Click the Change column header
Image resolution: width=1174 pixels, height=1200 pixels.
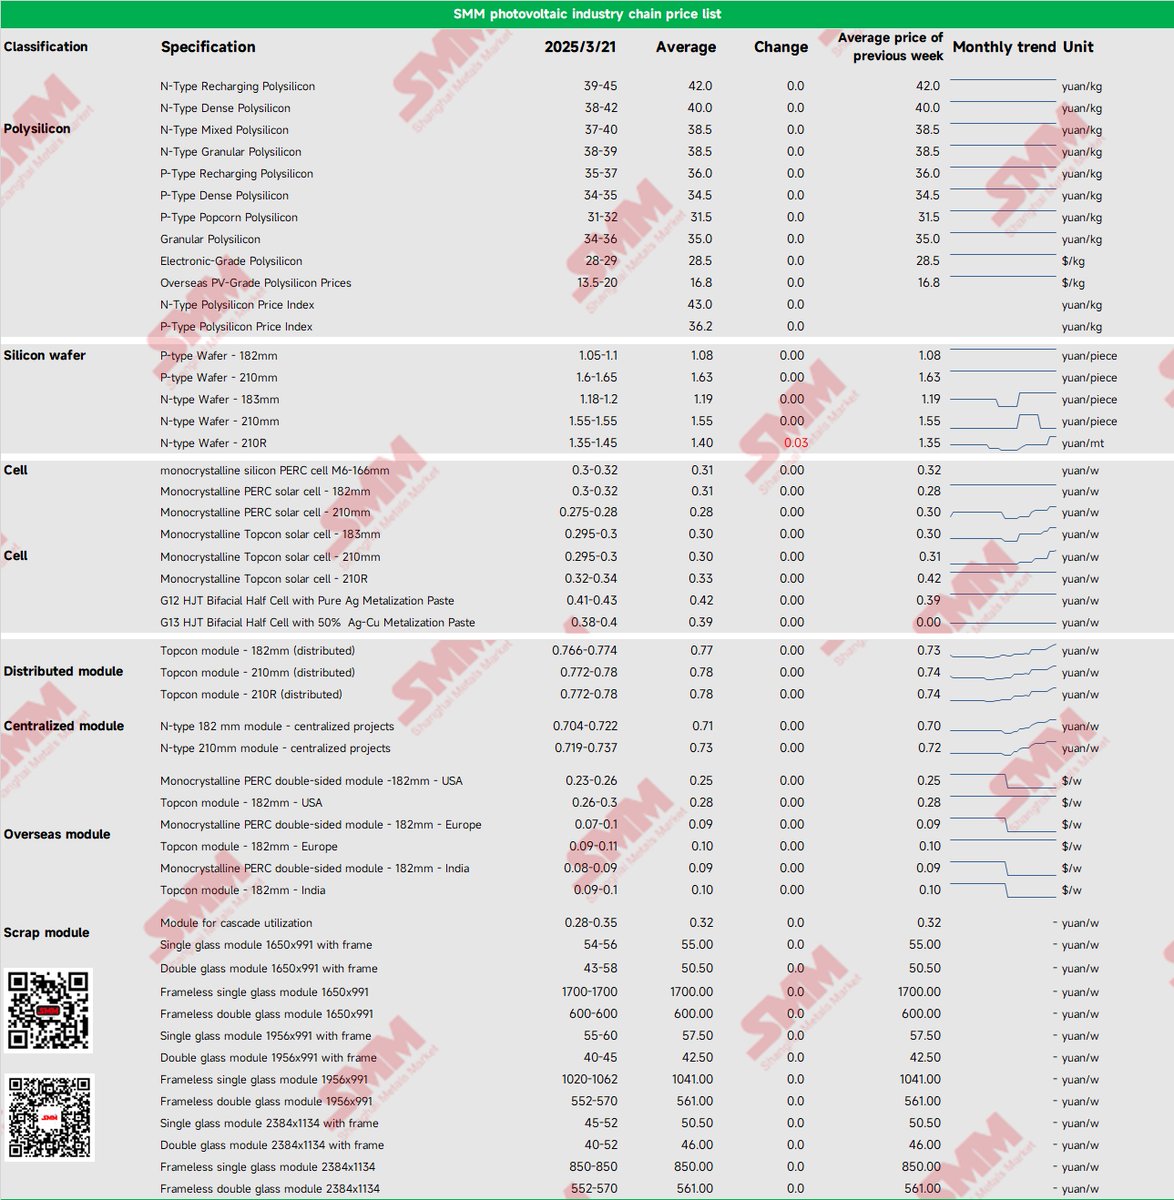780,47
